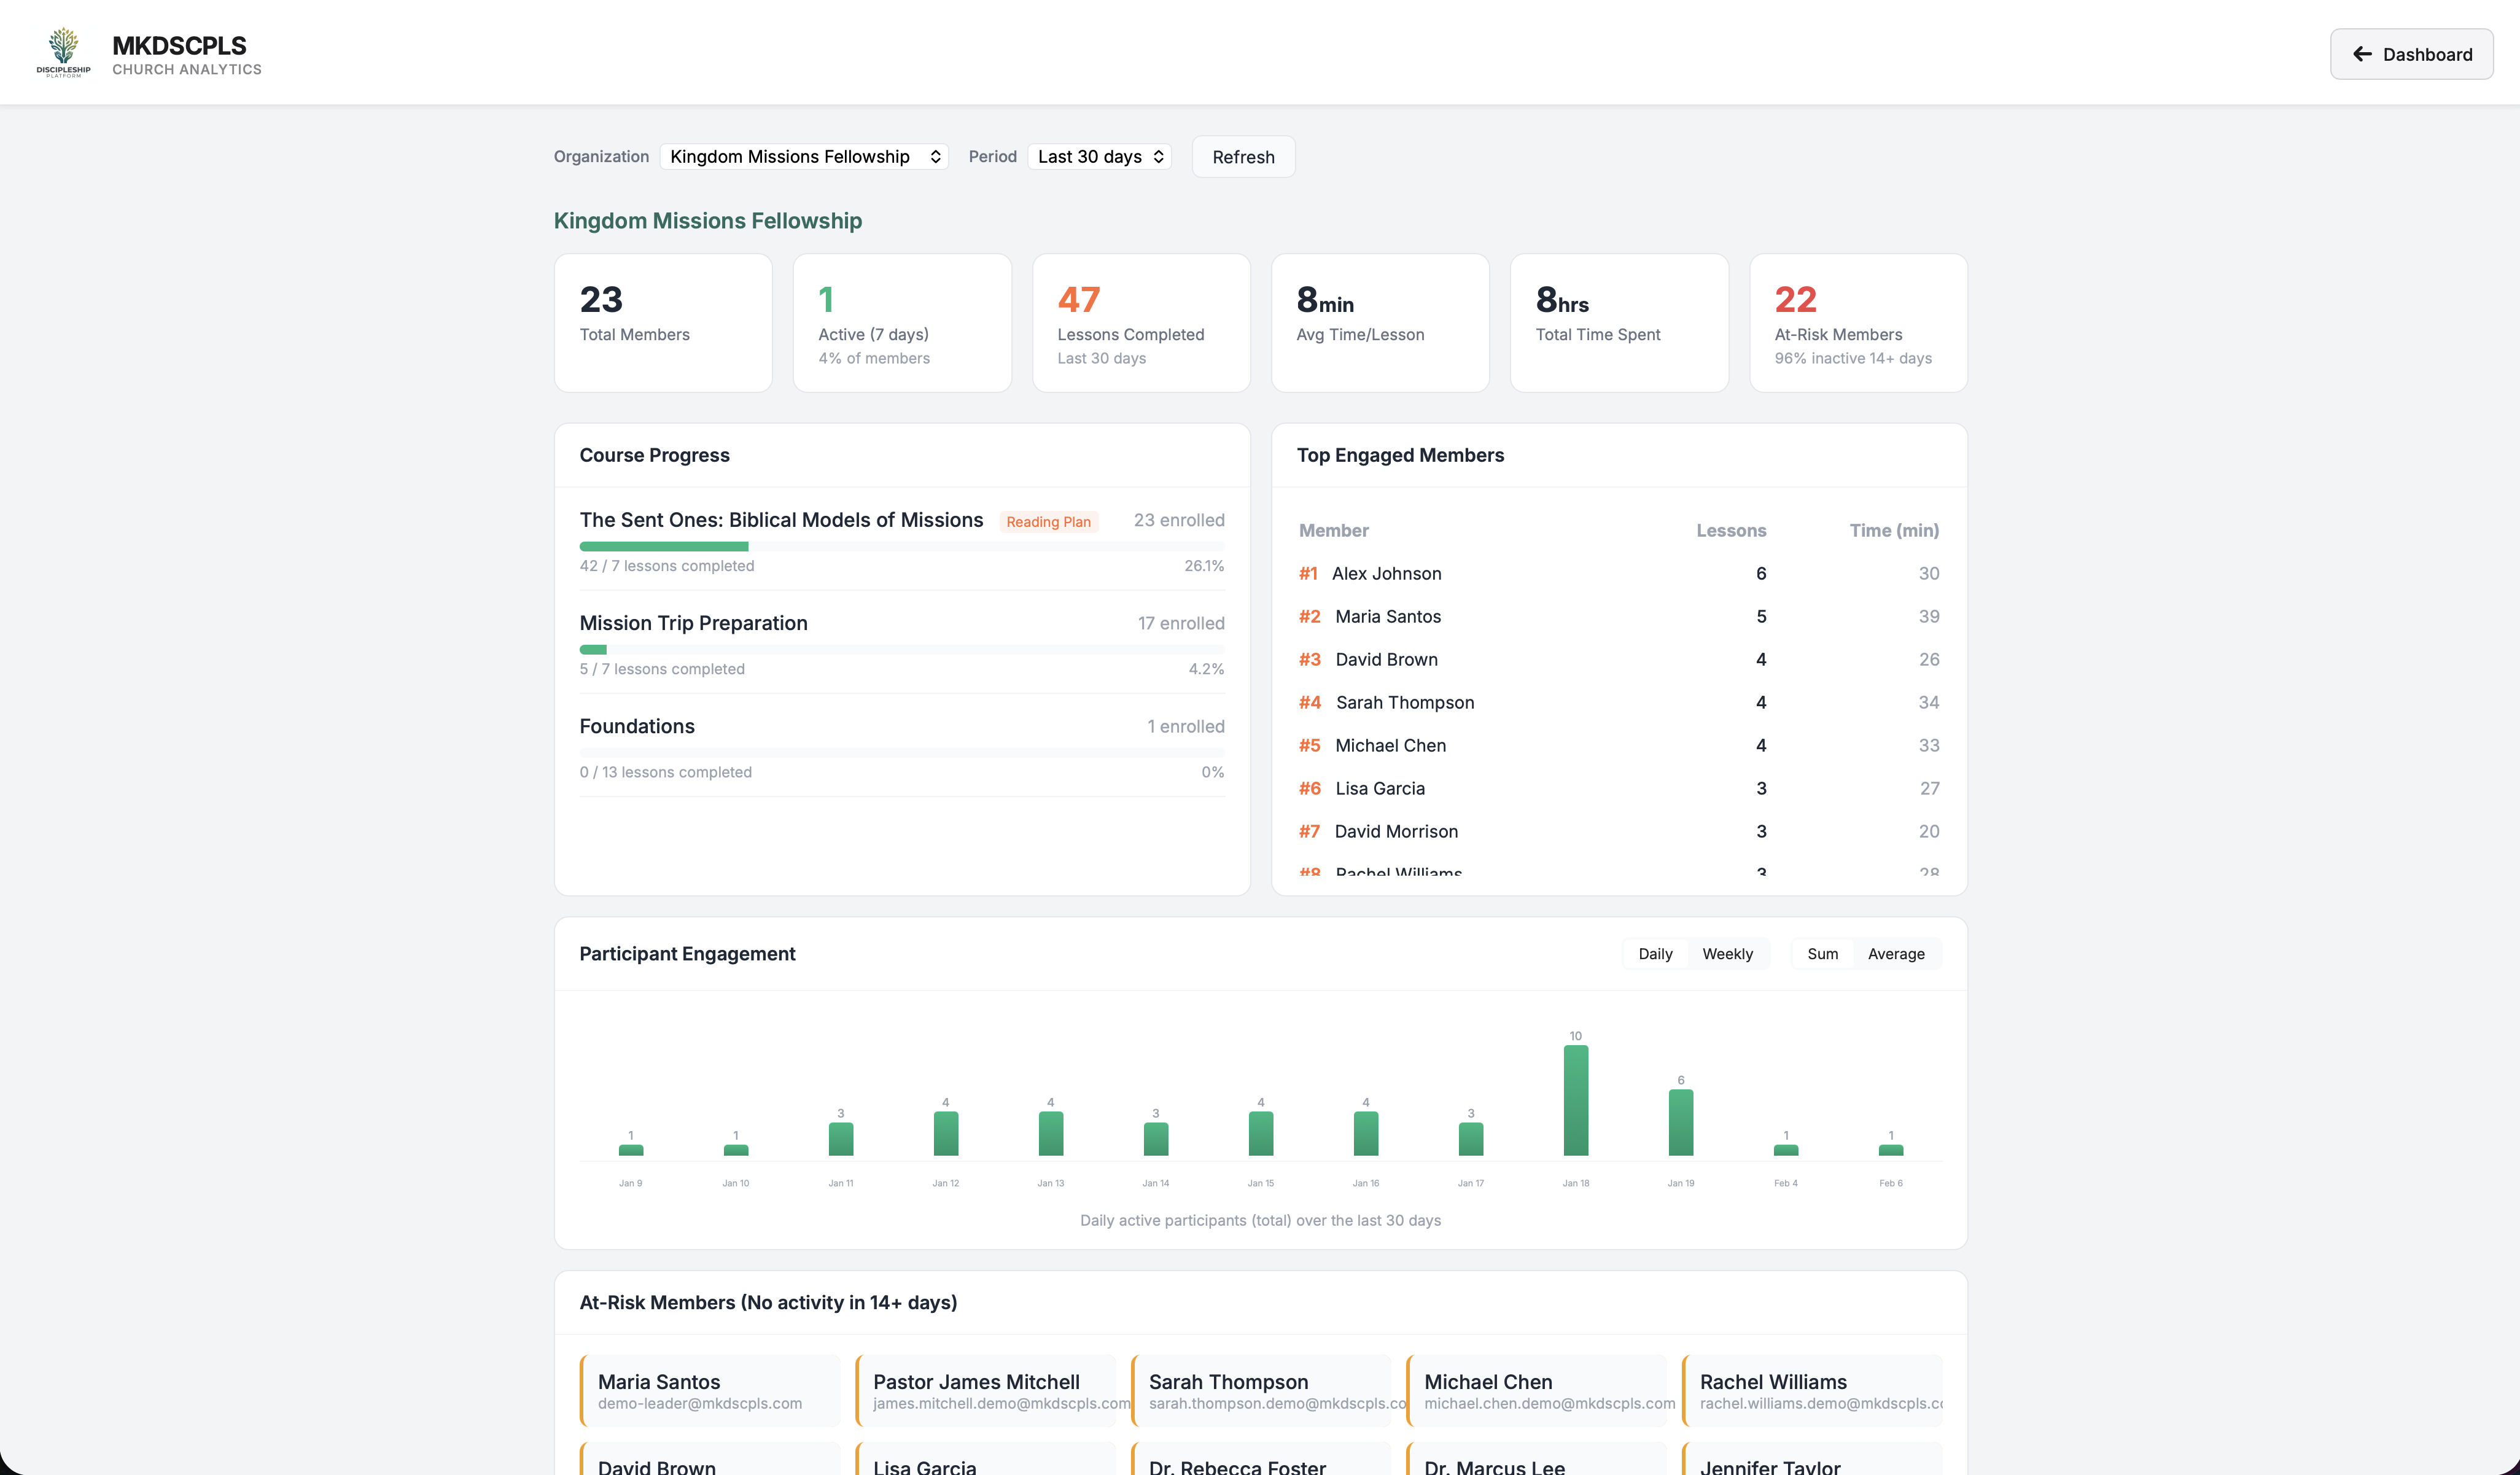Select Alex Johnson in Top Engaged Members
Image resolution: width=2520 pixels, height=1475 pixels.
[x=1387, y=573]
